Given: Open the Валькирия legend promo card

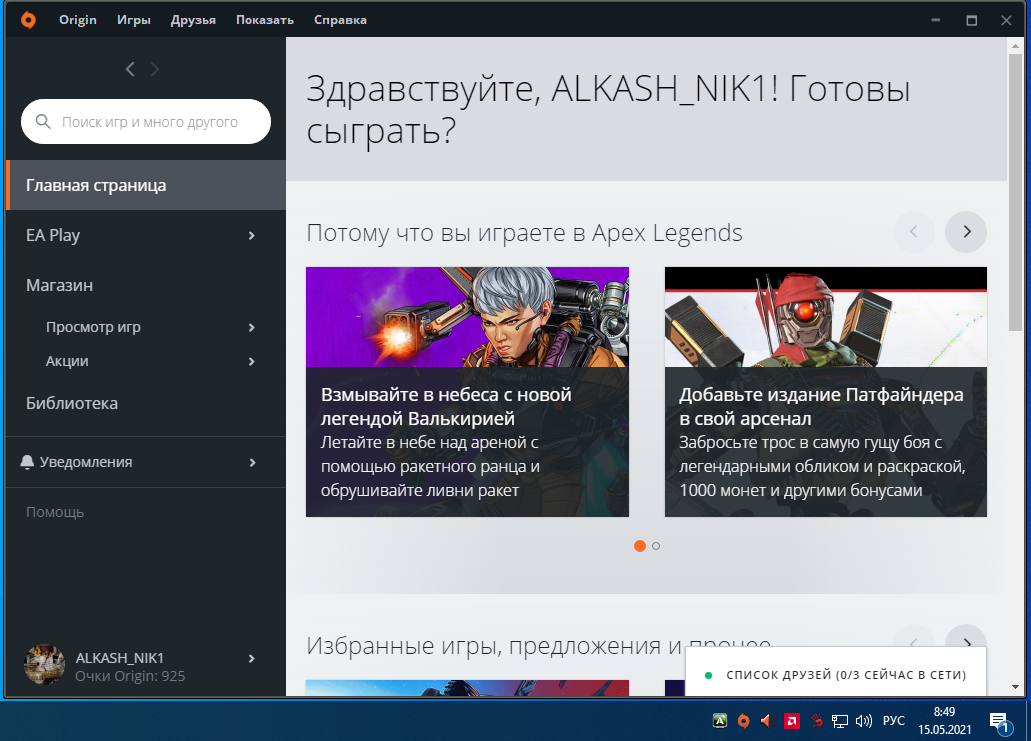Looking at the screenshot, I should pyautogui.click(x=468, y=392).
